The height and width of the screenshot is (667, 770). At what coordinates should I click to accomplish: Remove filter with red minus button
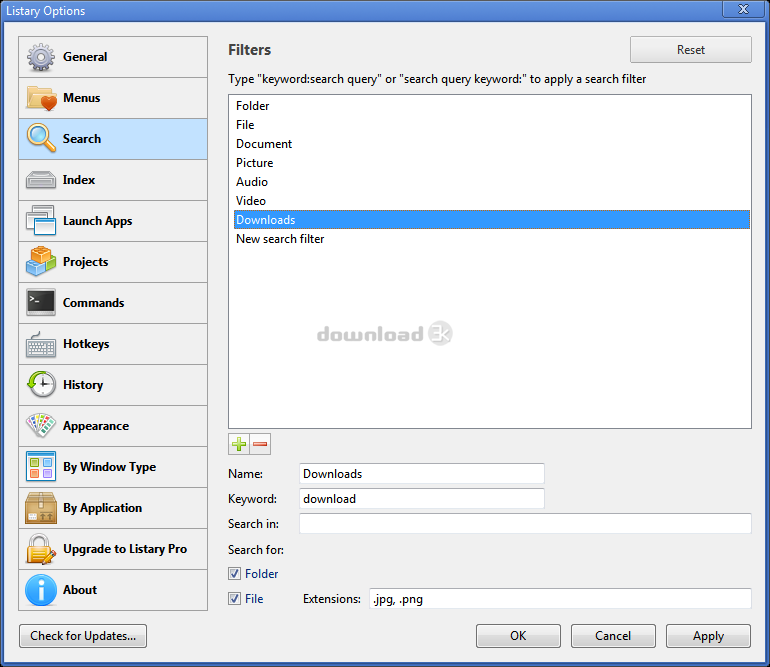pos(260,444)
